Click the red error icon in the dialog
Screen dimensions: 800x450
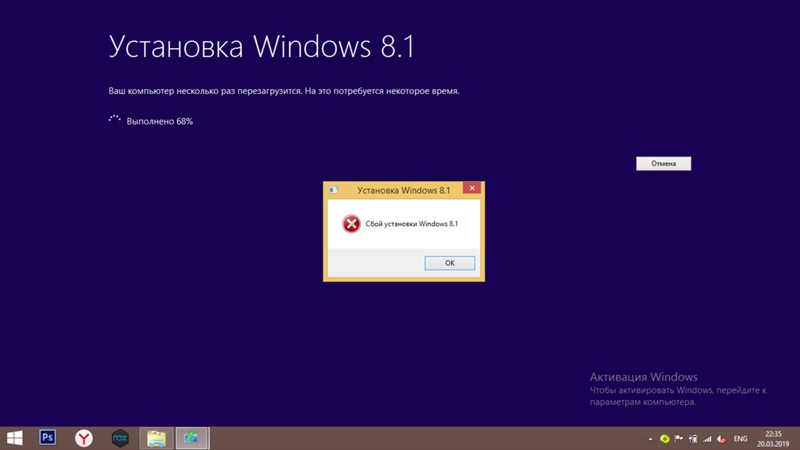coord(351,223)
